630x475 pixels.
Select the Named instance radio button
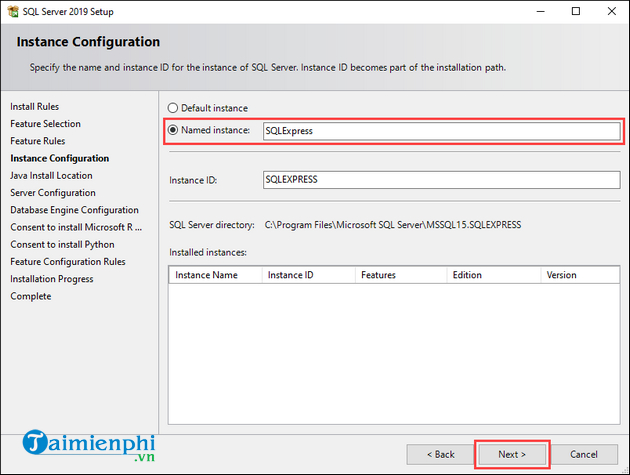point(173,130)
